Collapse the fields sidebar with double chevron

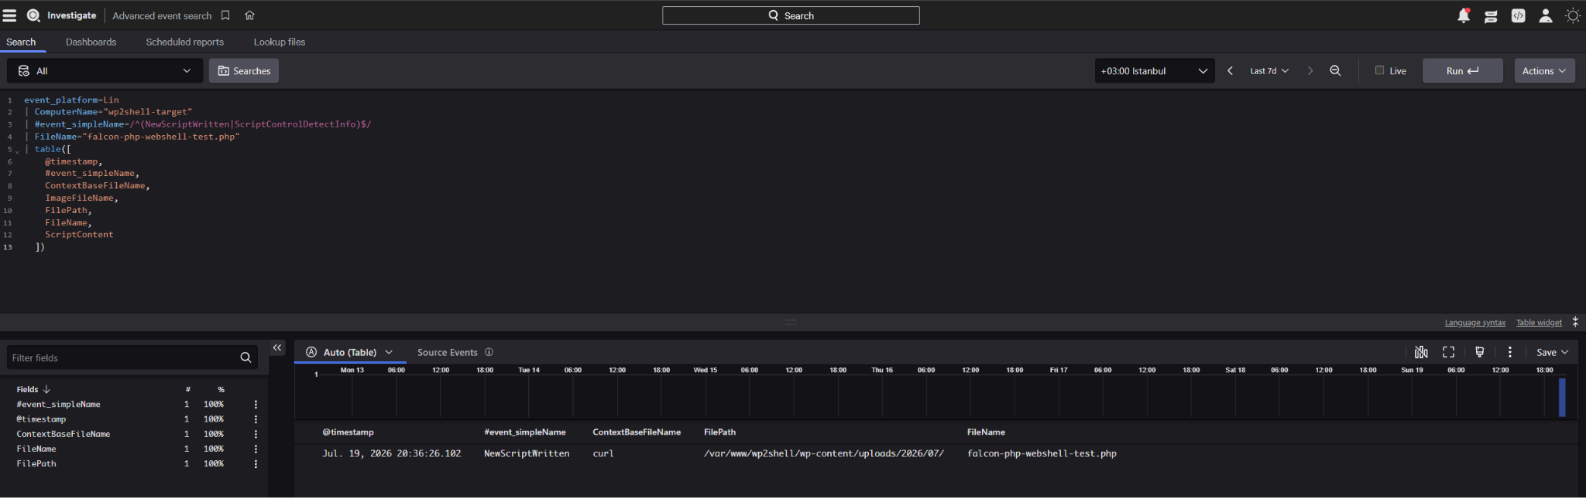(277, 348)
